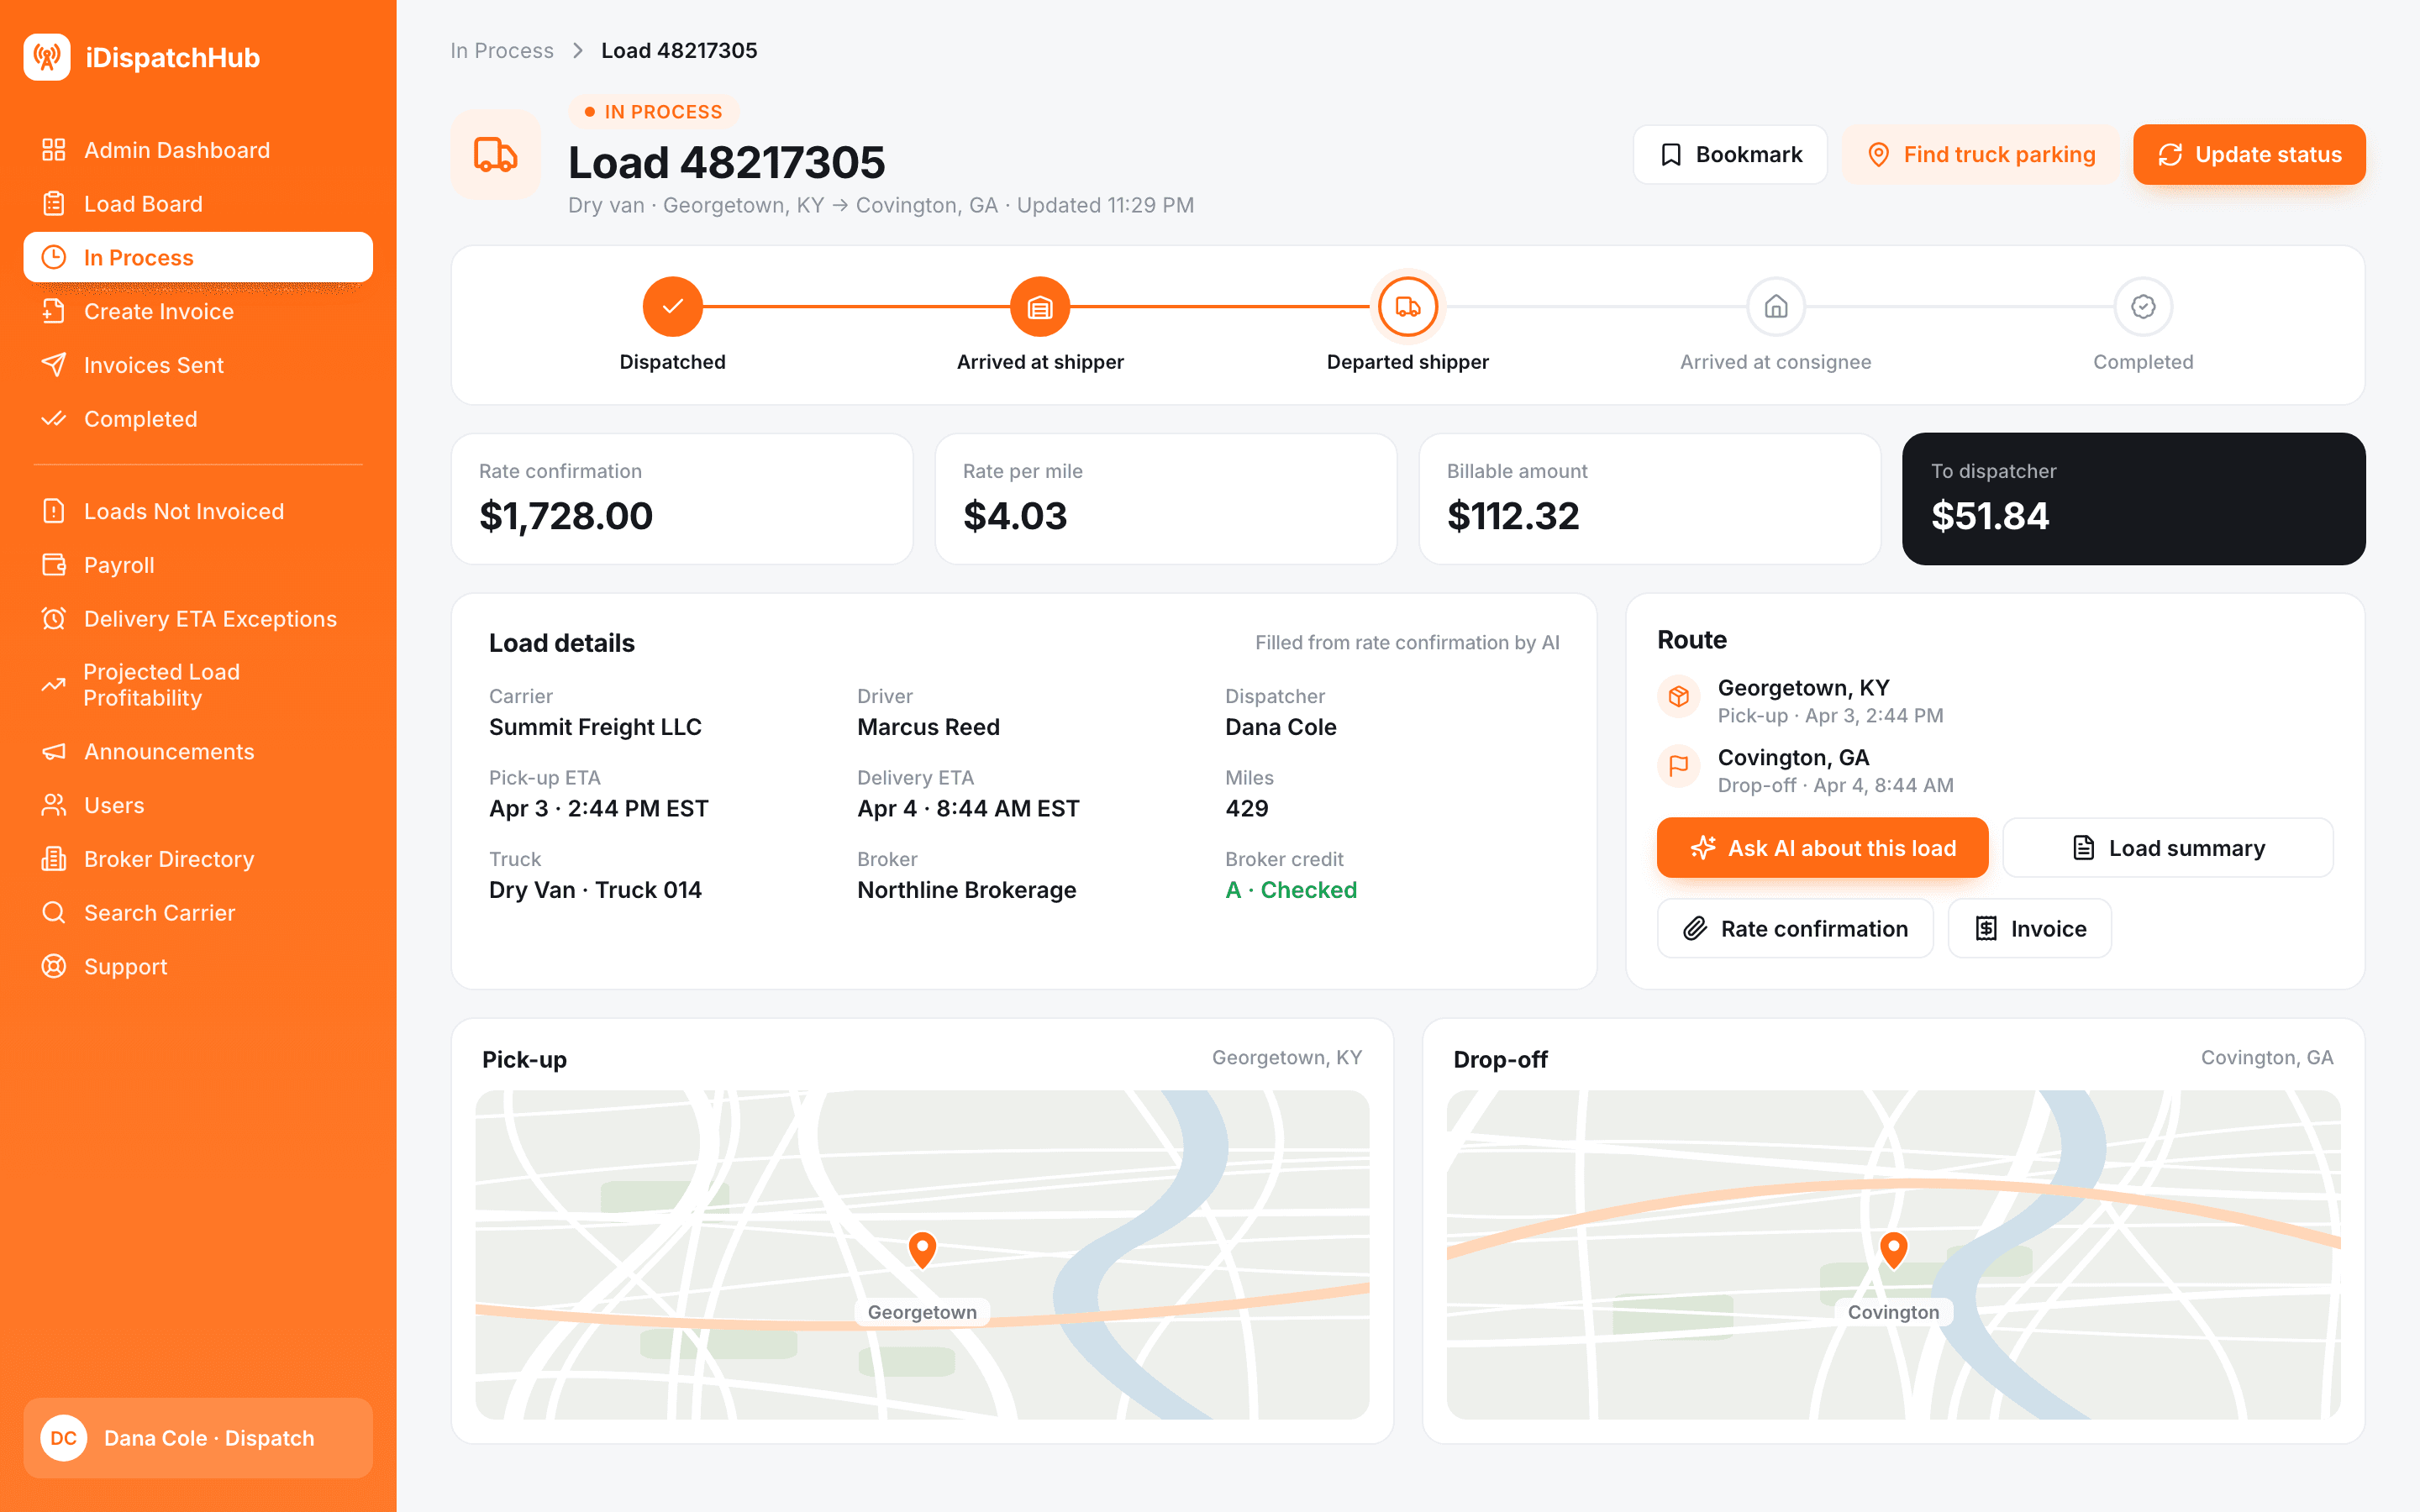Click Northline Brokerage broker value
Image resolution: width=2420 pixels, height=1512 pixels.
(967, 890)
